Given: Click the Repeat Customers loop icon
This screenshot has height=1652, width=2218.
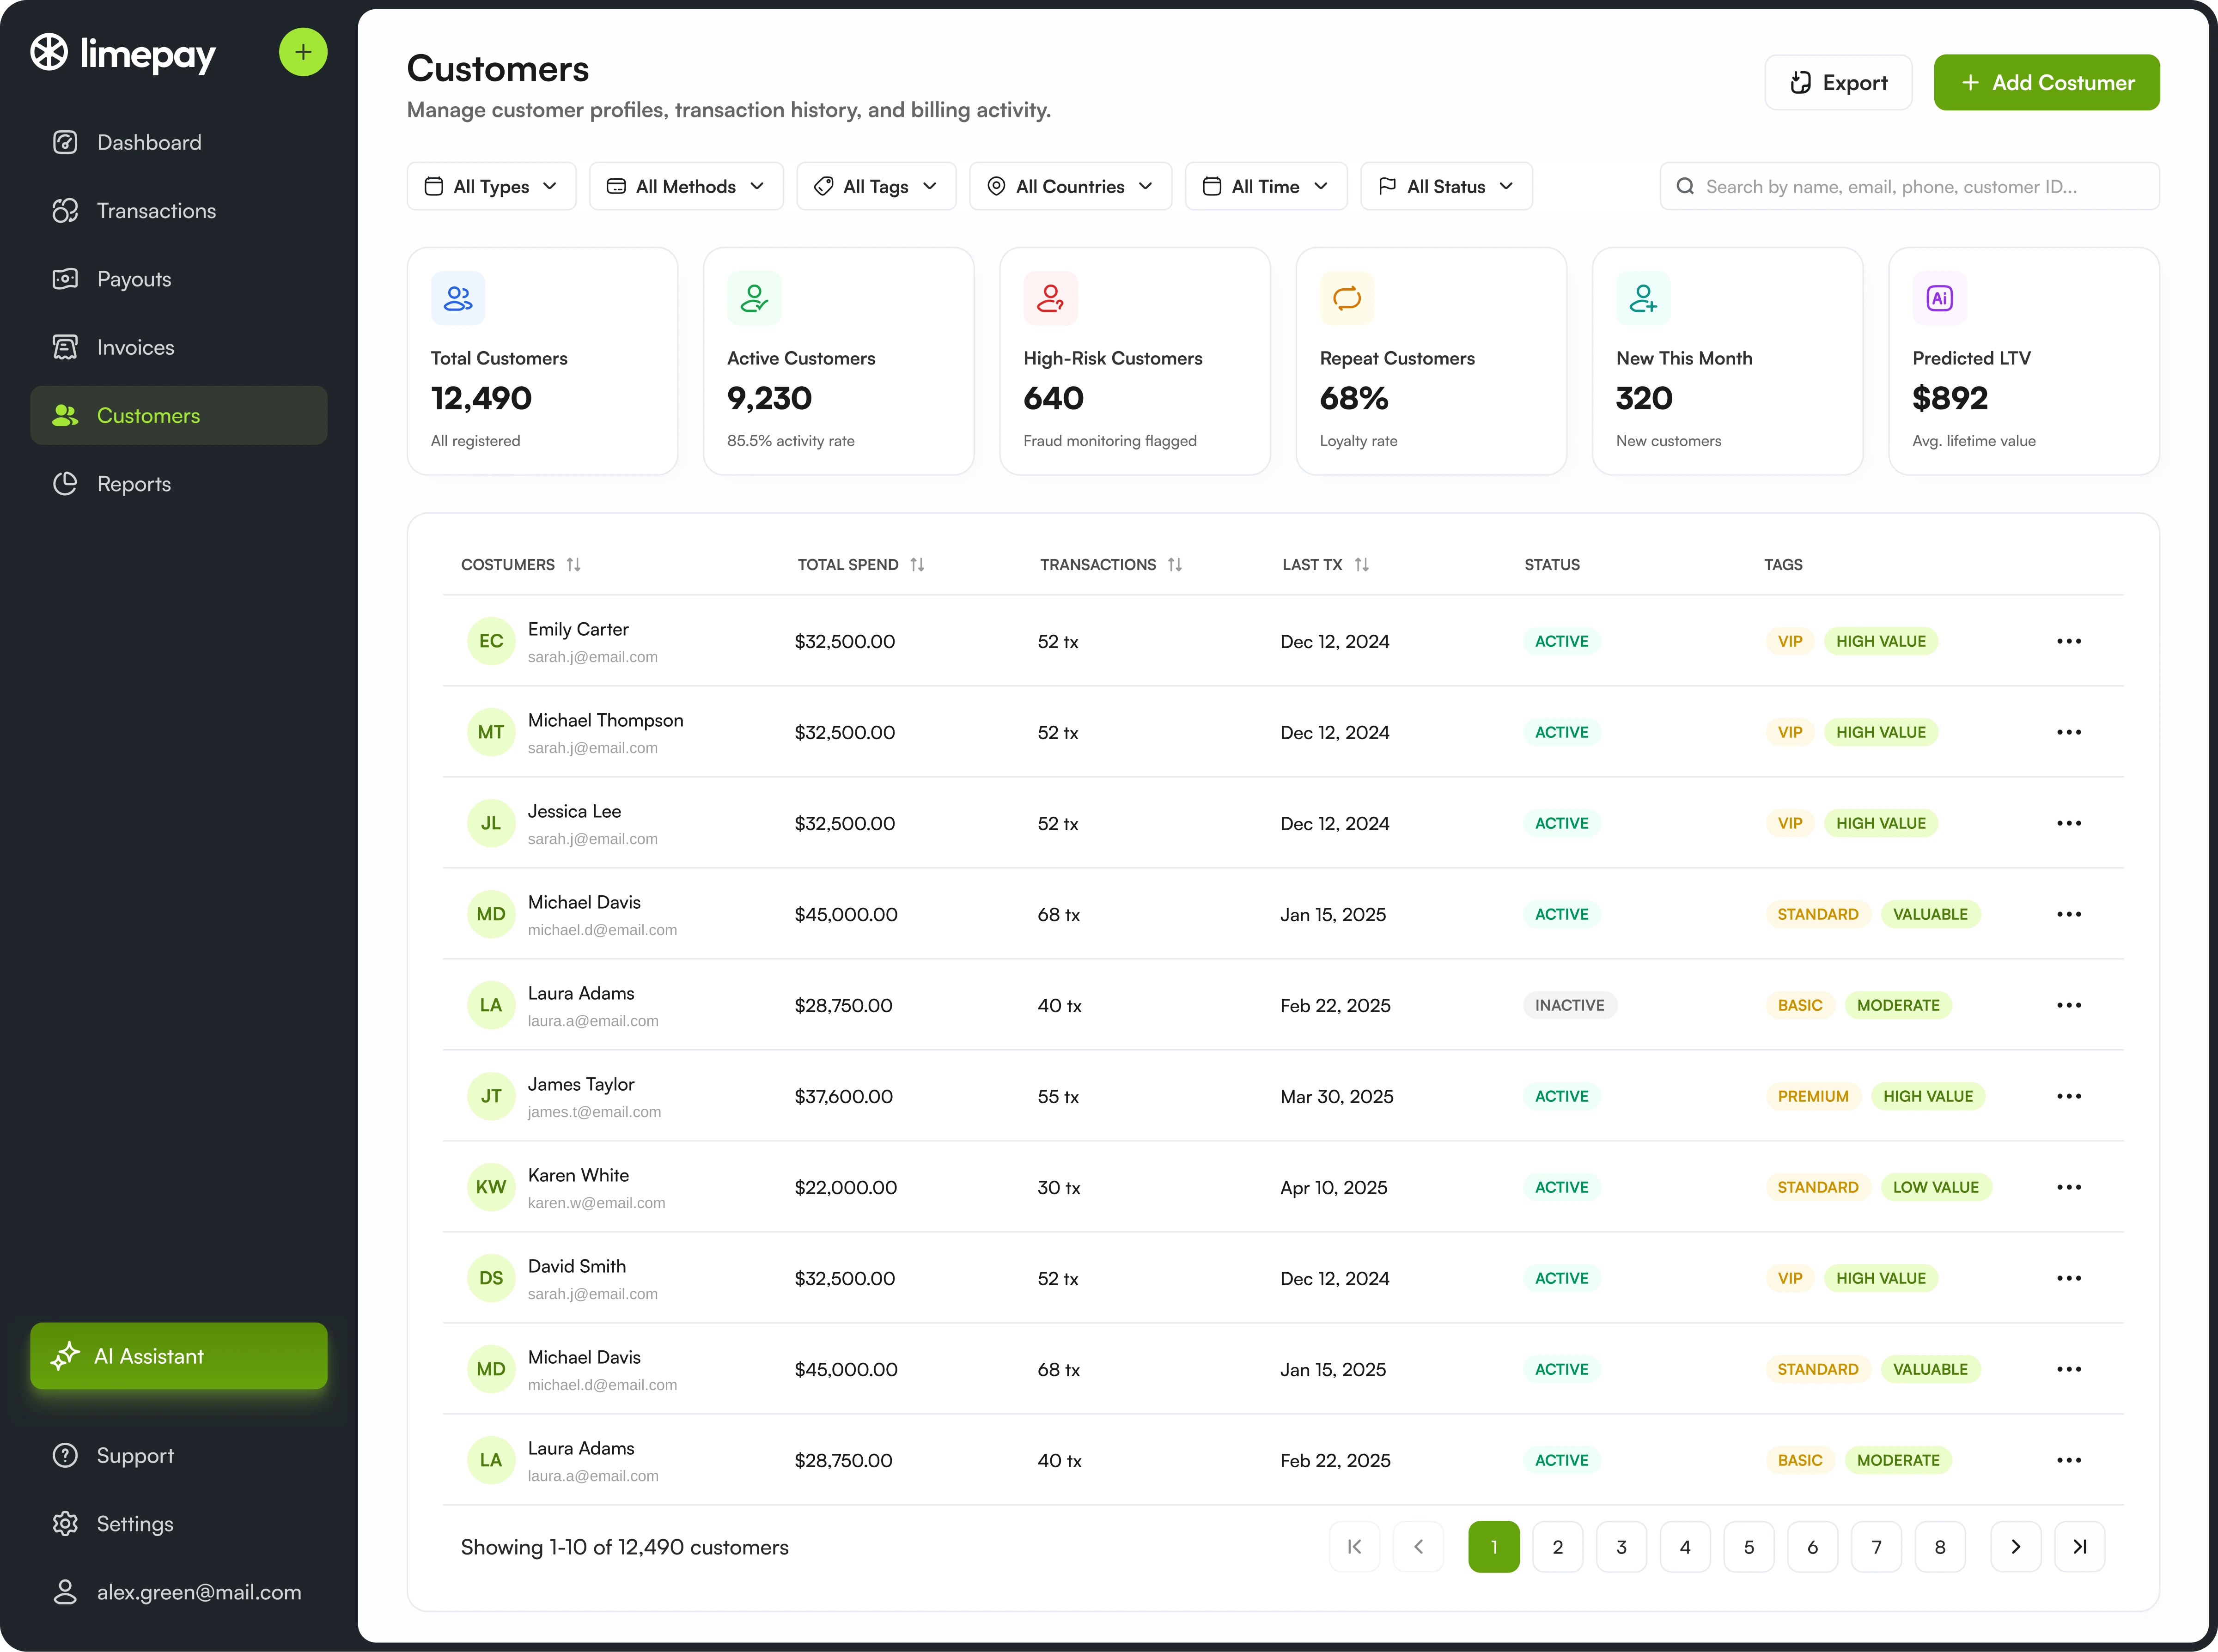Looking at the screenshot, I should click(1347, 298).
